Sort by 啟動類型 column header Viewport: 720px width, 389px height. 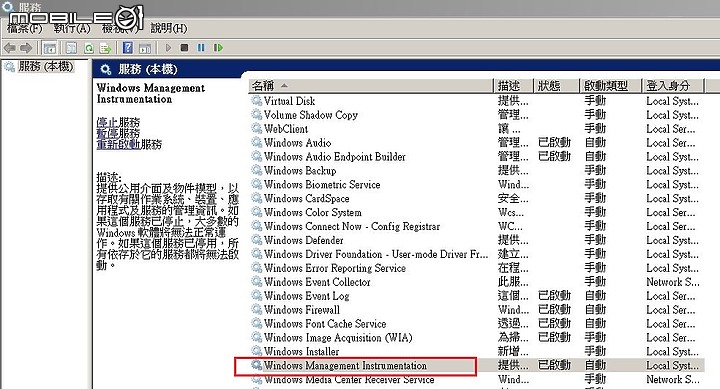610,86
